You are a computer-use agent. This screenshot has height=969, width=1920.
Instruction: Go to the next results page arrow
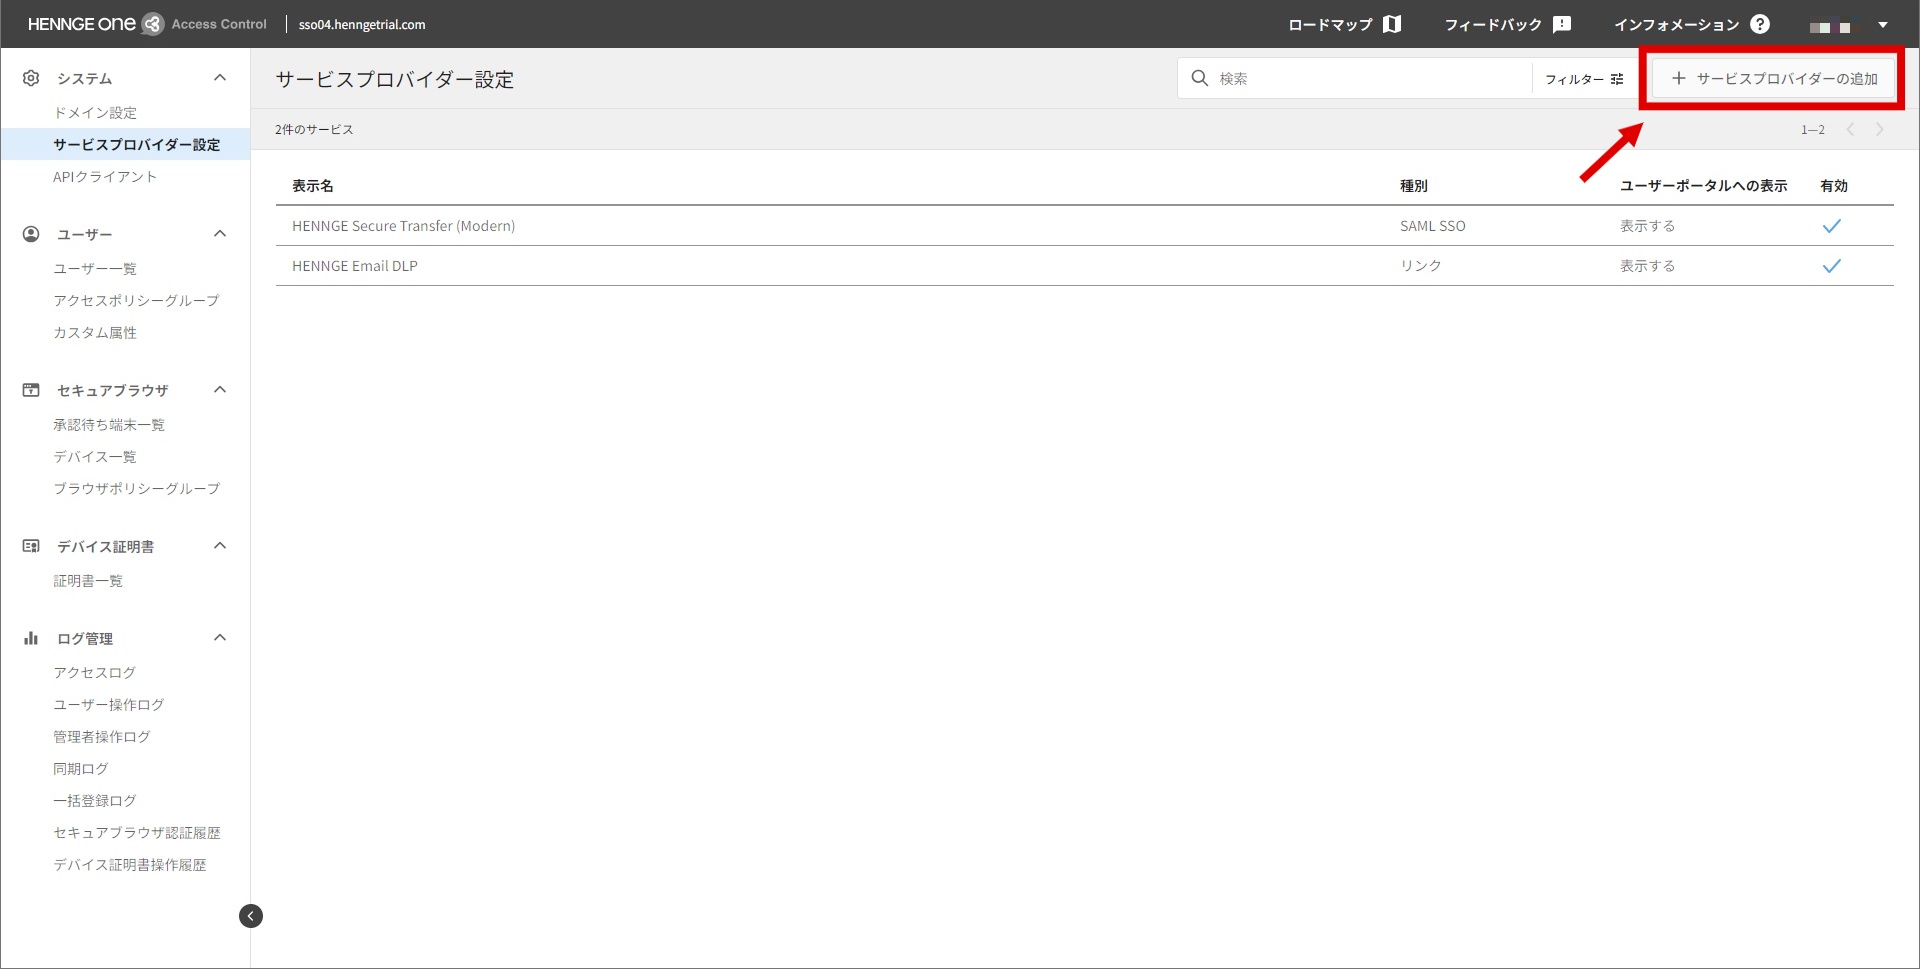click(x=1880, y=129)
